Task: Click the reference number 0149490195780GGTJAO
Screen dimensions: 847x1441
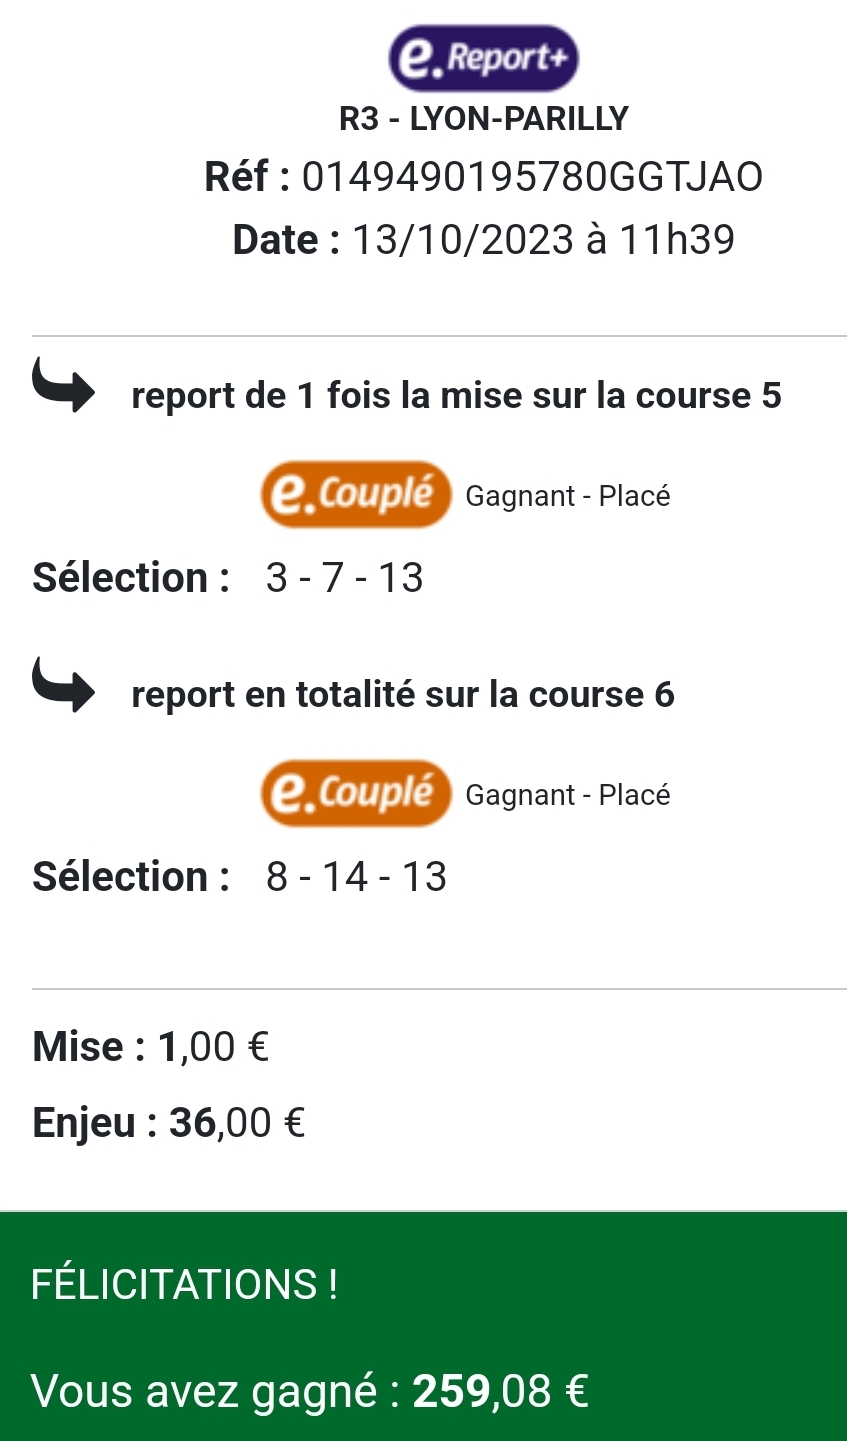Action: click(532, 177)
